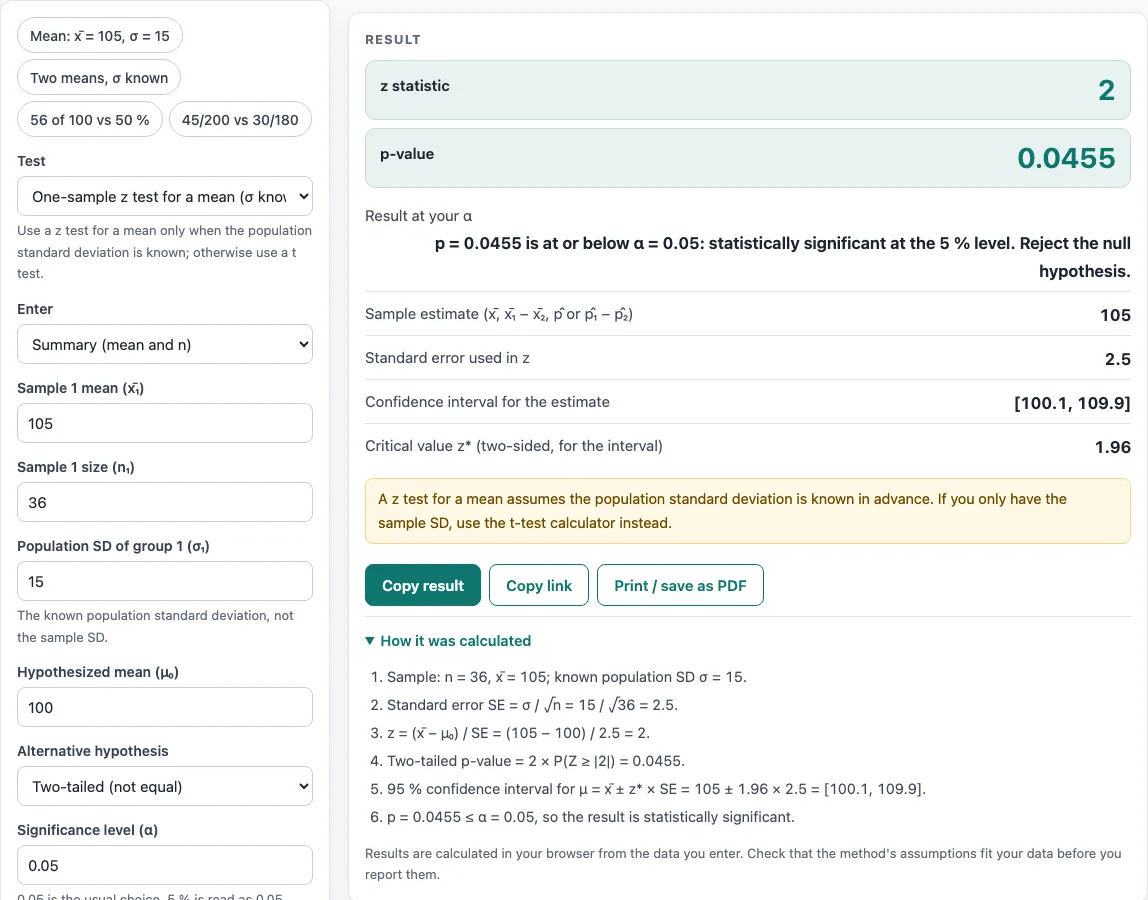
Task: Click the 'Hypothesized mean (μ₀)' label
Action: tap(98, 672)
